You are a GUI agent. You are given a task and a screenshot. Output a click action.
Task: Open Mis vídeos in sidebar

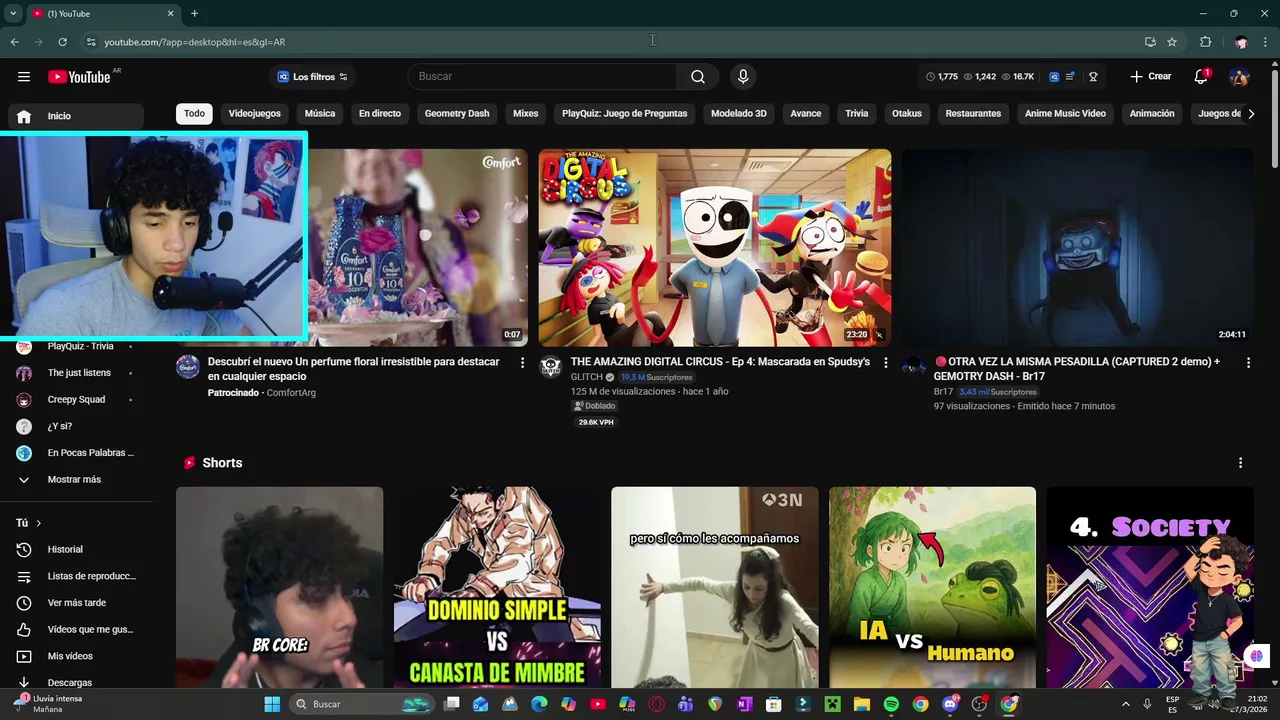(78, 656)
